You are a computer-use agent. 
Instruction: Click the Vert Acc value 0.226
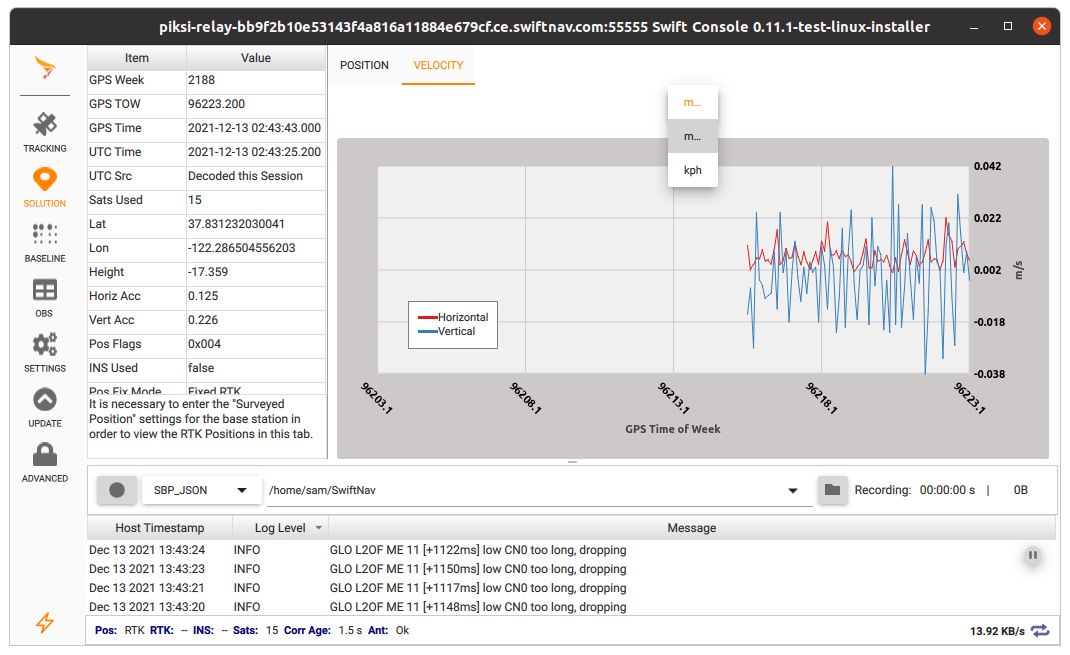255,320
